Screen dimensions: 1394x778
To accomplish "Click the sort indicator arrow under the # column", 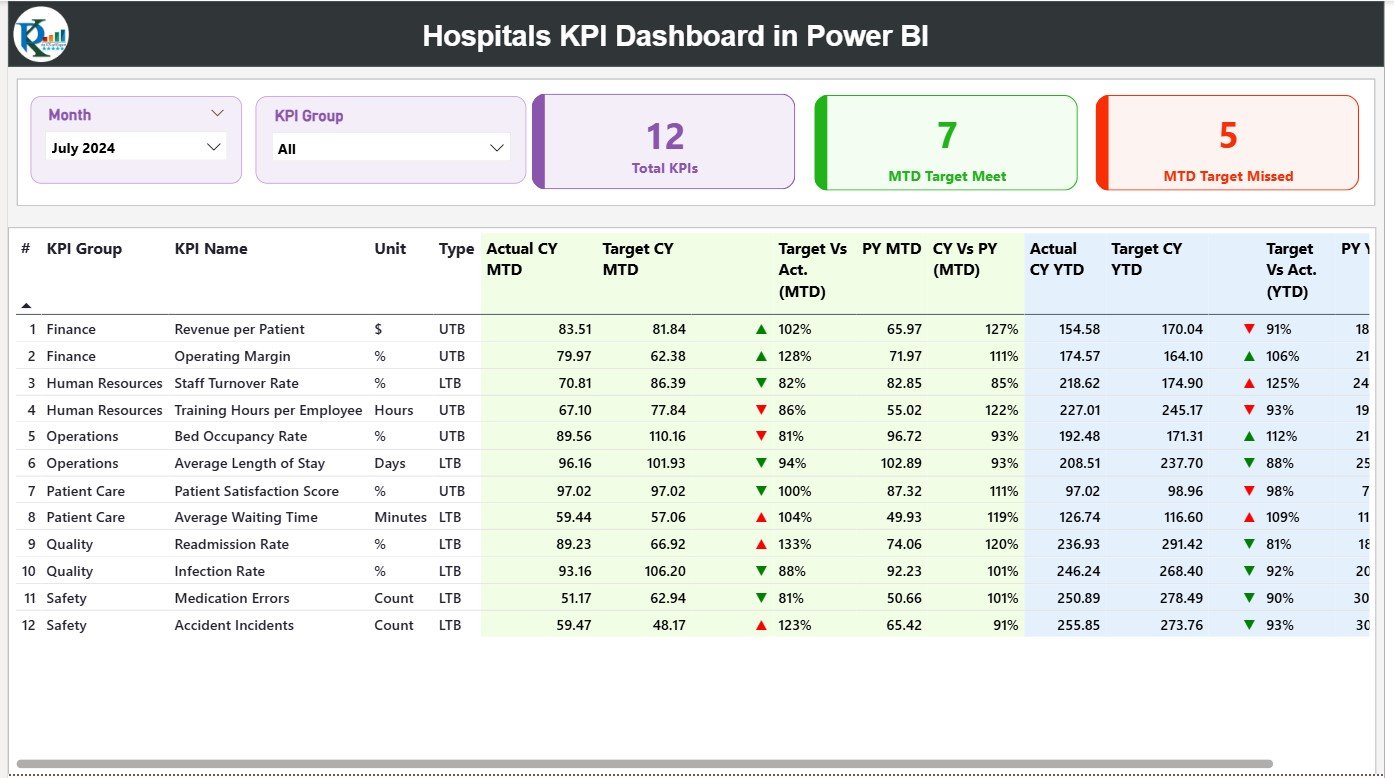I will (24, 304).
